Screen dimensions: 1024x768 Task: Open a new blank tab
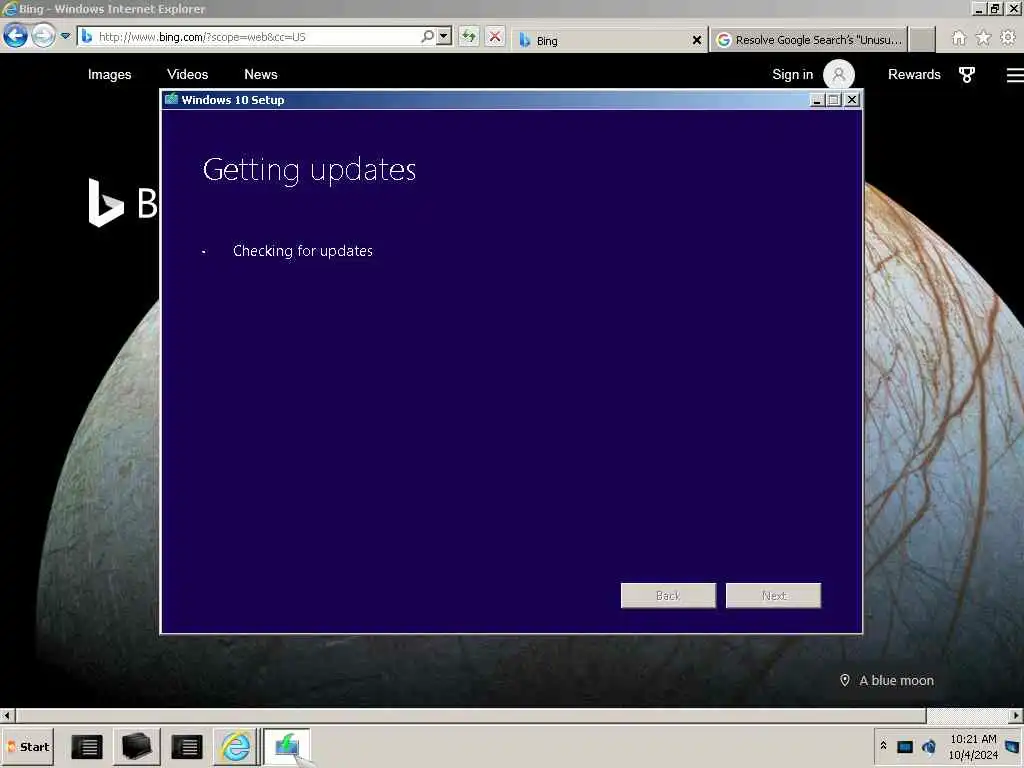point(922,40)
